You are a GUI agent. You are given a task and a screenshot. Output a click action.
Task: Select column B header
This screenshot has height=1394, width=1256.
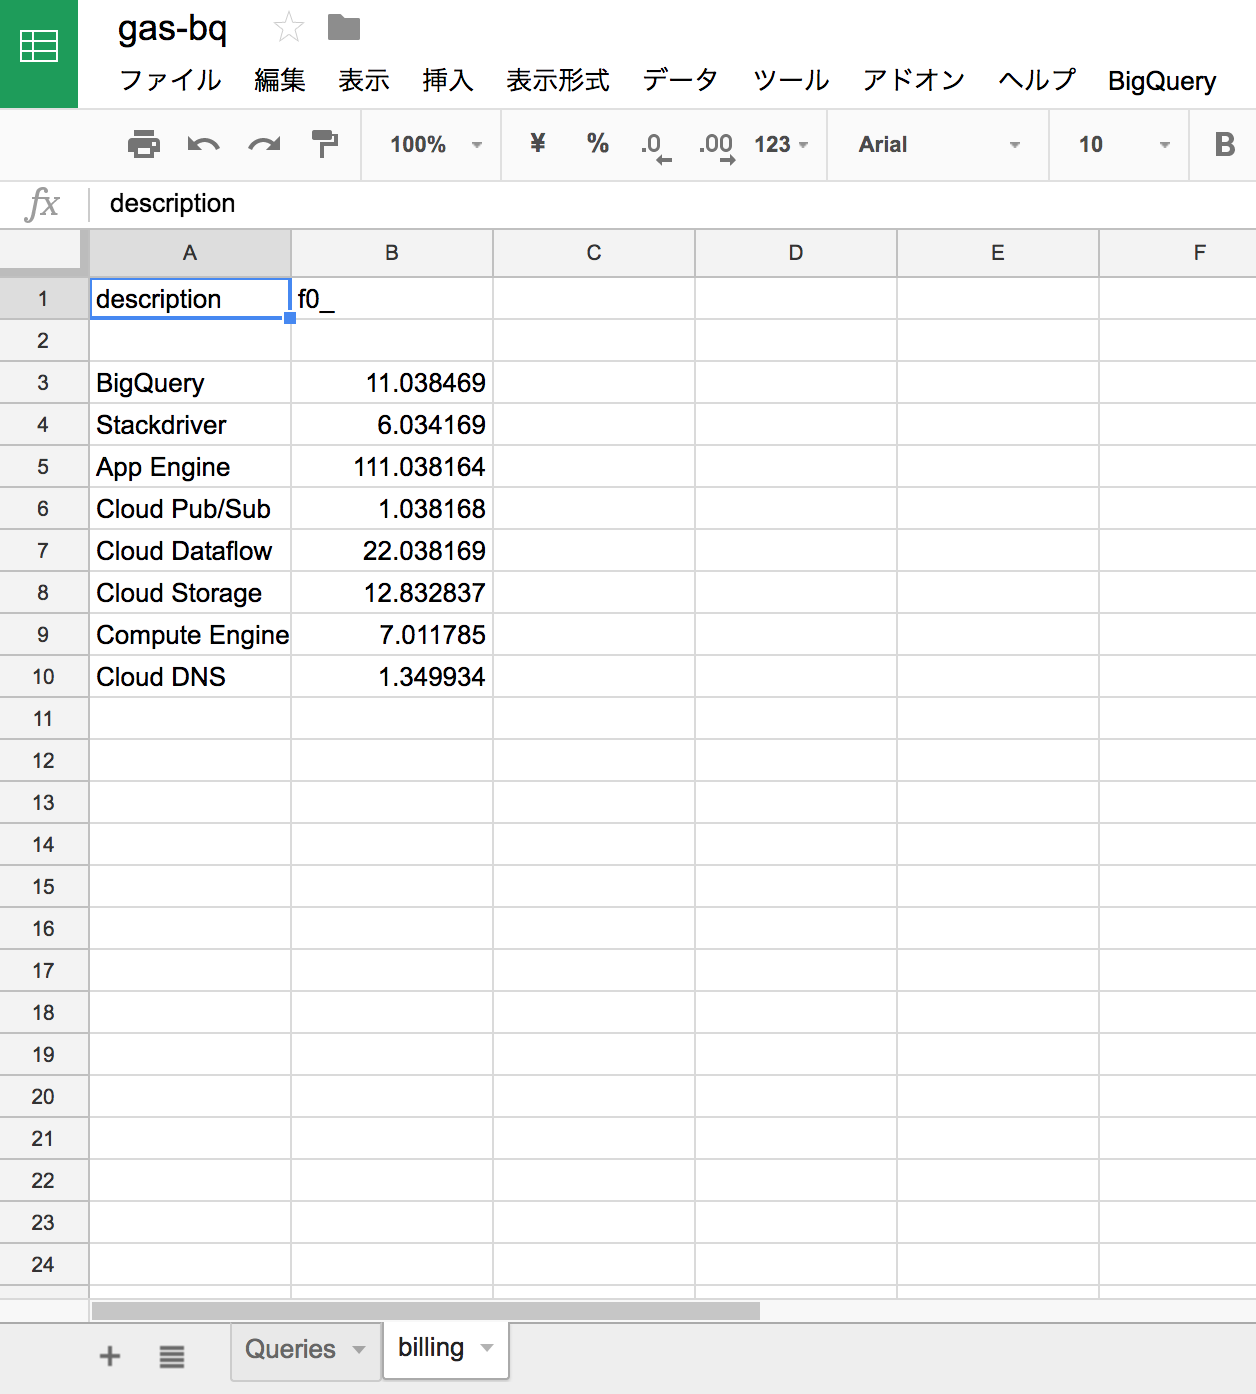392,253
